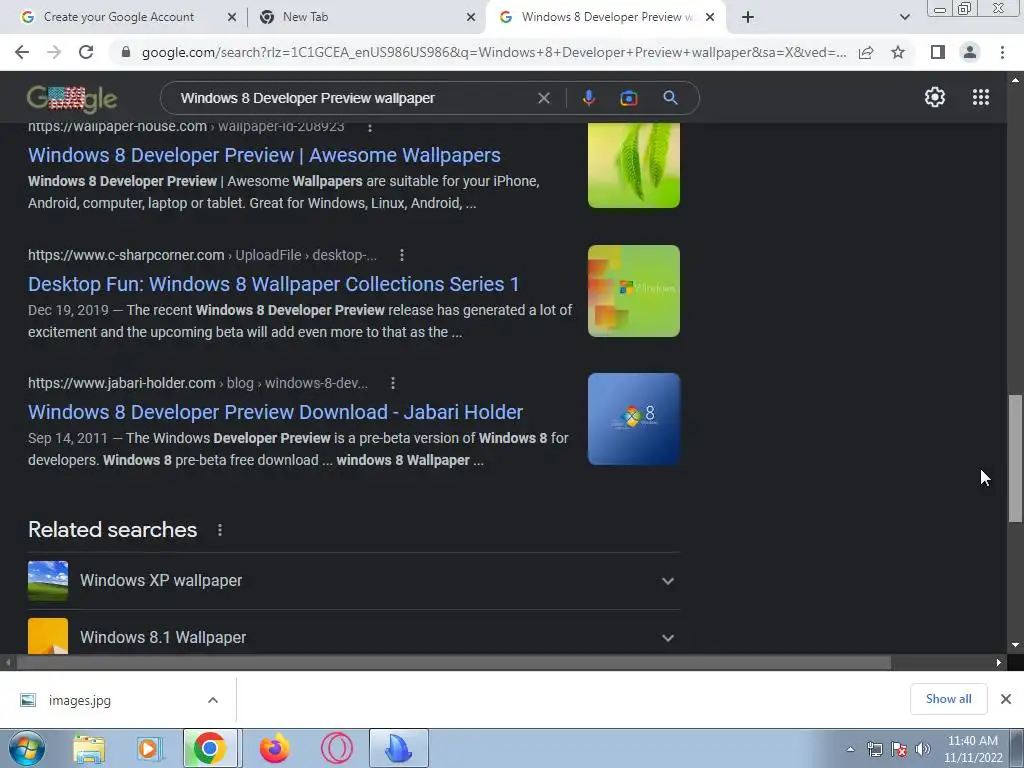Click the green Windows logo wallpaper thumbnail
The height and width of the screenshot is (768, 1024).
633,291
